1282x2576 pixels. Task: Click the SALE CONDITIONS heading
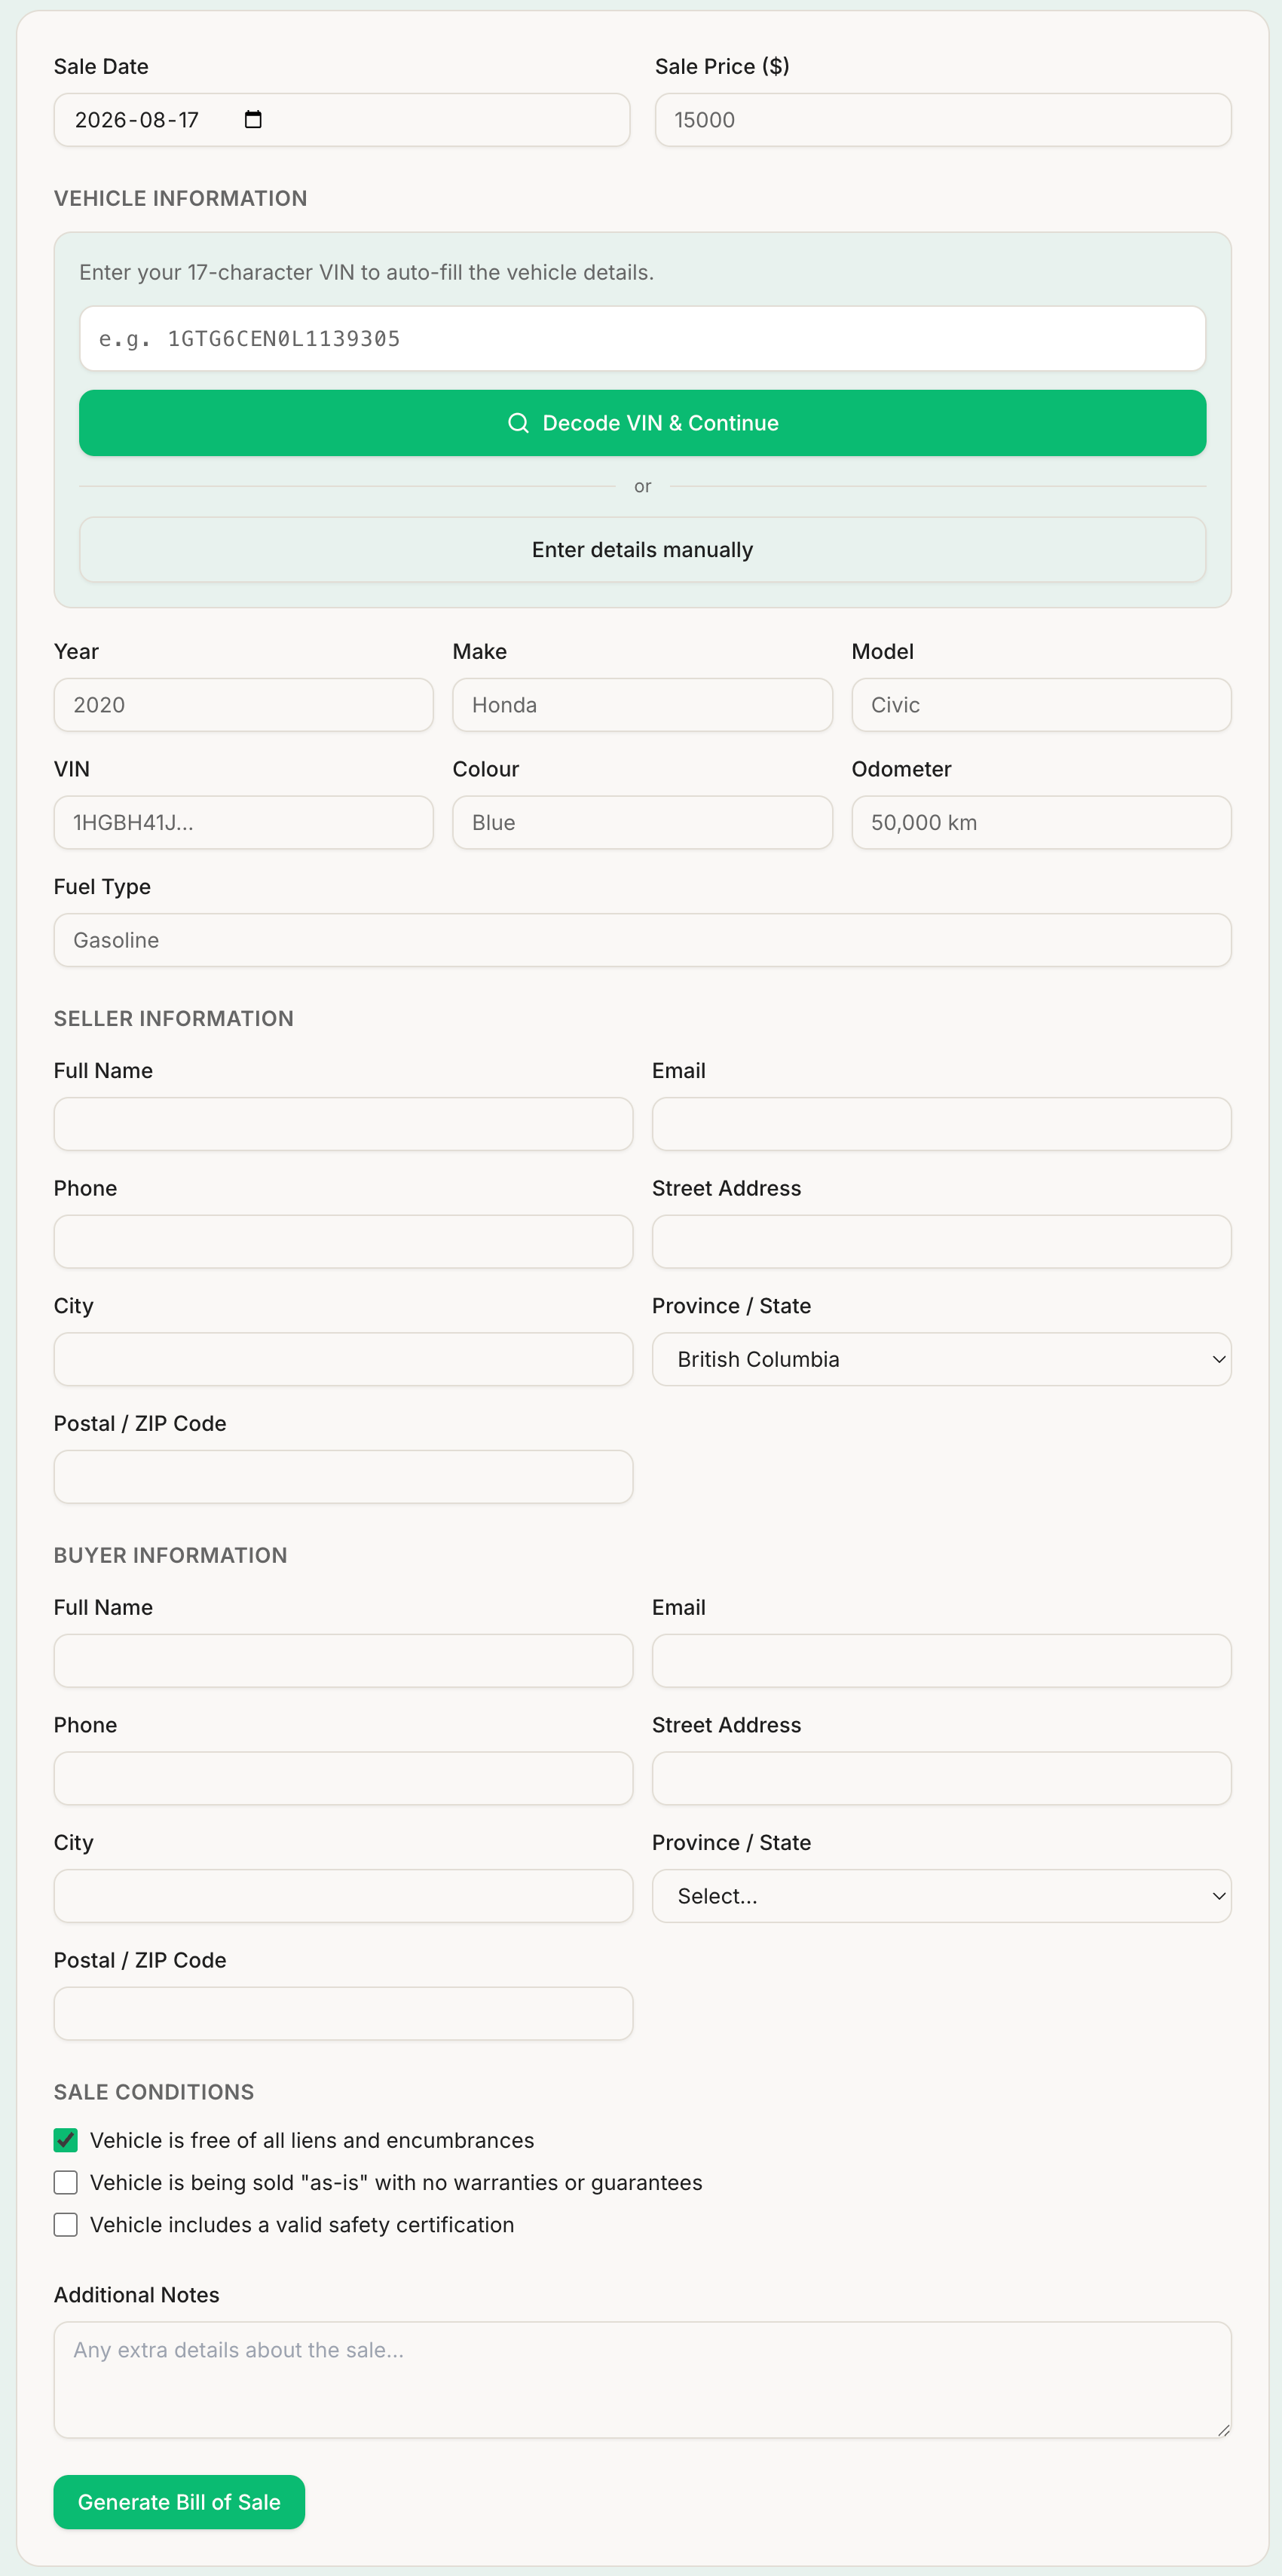154,2092
